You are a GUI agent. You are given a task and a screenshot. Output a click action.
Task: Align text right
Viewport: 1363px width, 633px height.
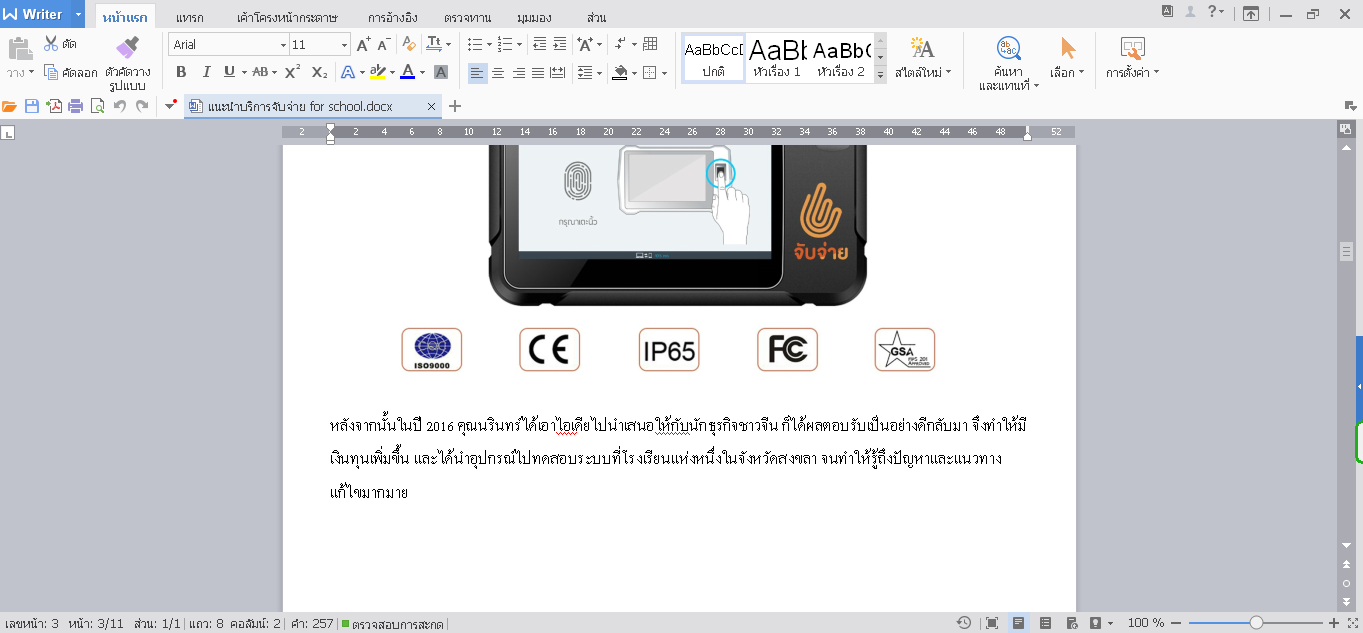pyautogui.click(x=519, y=72)
